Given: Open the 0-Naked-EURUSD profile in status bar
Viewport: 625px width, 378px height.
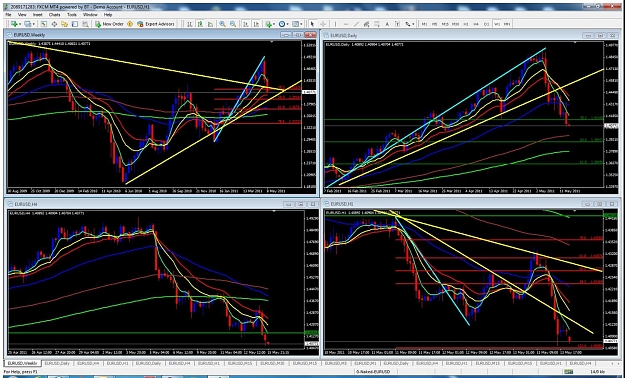Looking at the screenshot, I should (x=372, y=372).
